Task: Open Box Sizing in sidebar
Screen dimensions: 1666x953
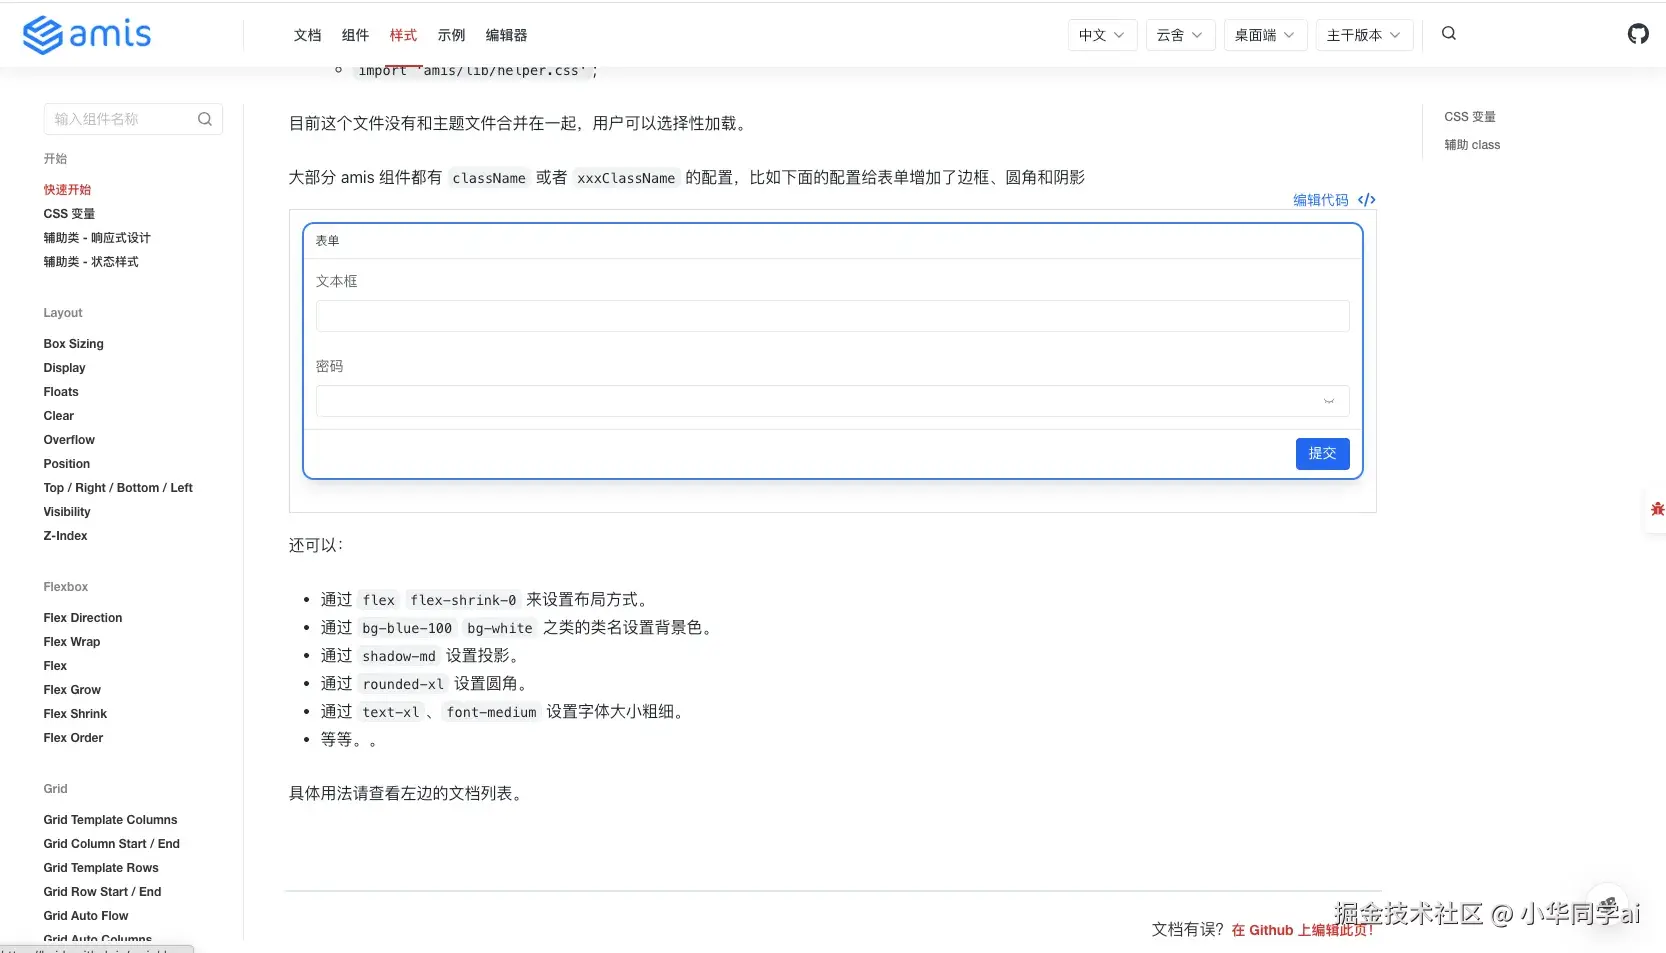Action: pos(73,344)
